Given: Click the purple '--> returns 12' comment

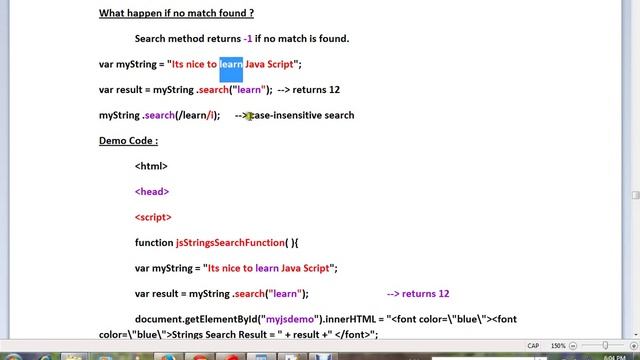Looking at the screenshot, I should [418, 294].
